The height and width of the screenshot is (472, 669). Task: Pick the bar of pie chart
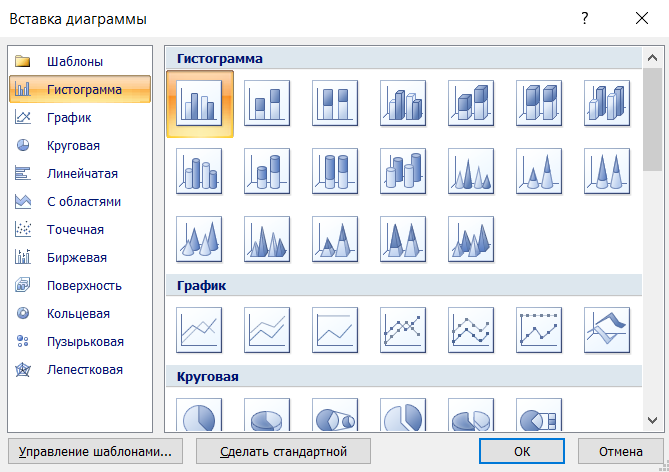pyautogui.click(x=539, y=415)
